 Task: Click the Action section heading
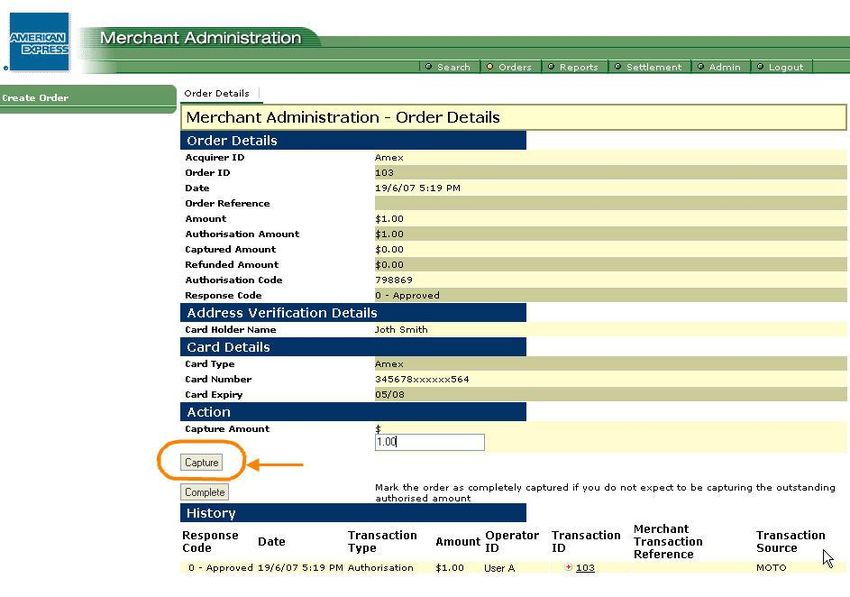(353, 412)
